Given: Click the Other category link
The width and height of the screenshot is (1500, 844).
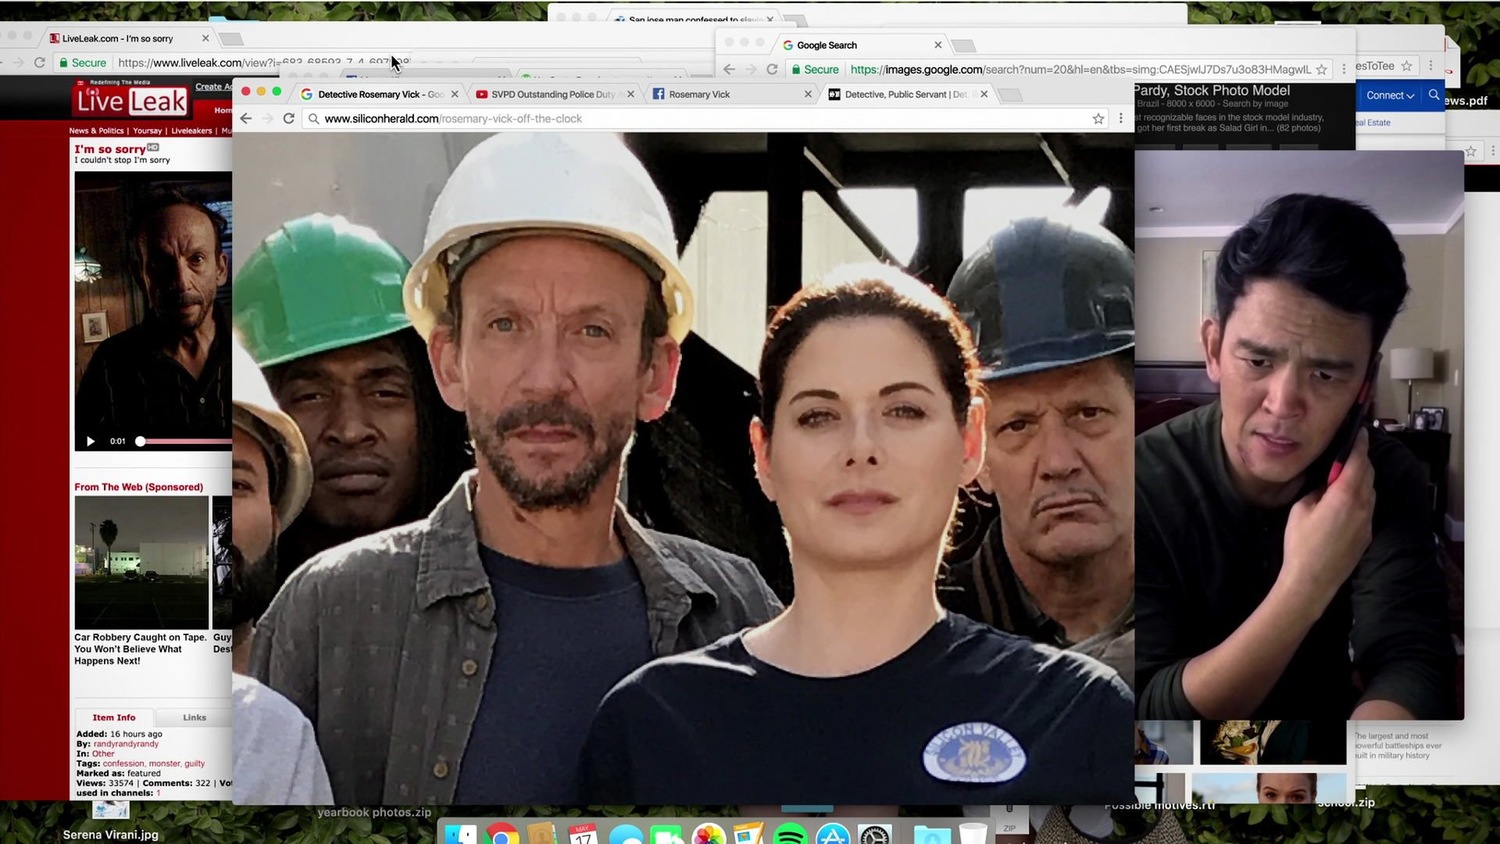Looking at the screenshot, I should tap(103, 754).
